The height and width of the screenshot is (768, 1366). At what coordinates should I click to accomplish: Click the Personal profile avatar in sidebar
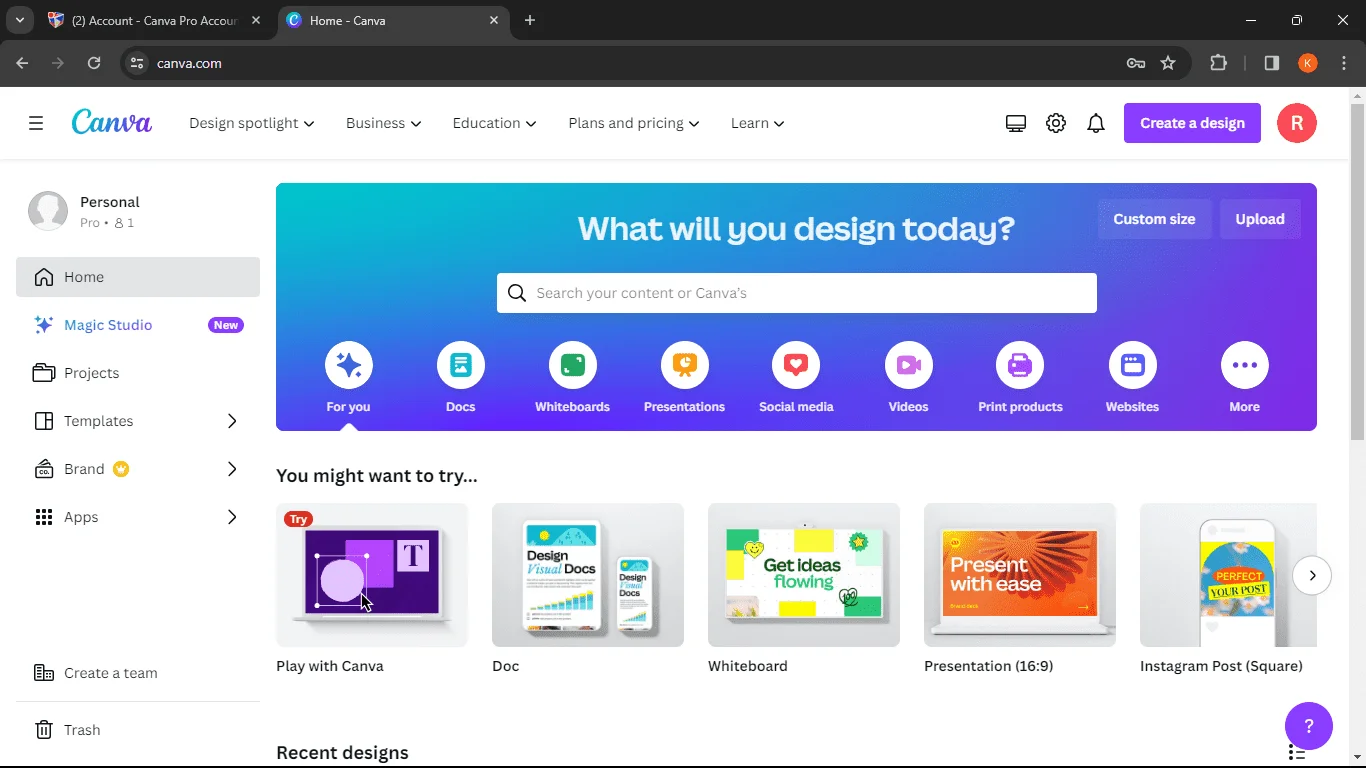[48, 211]
